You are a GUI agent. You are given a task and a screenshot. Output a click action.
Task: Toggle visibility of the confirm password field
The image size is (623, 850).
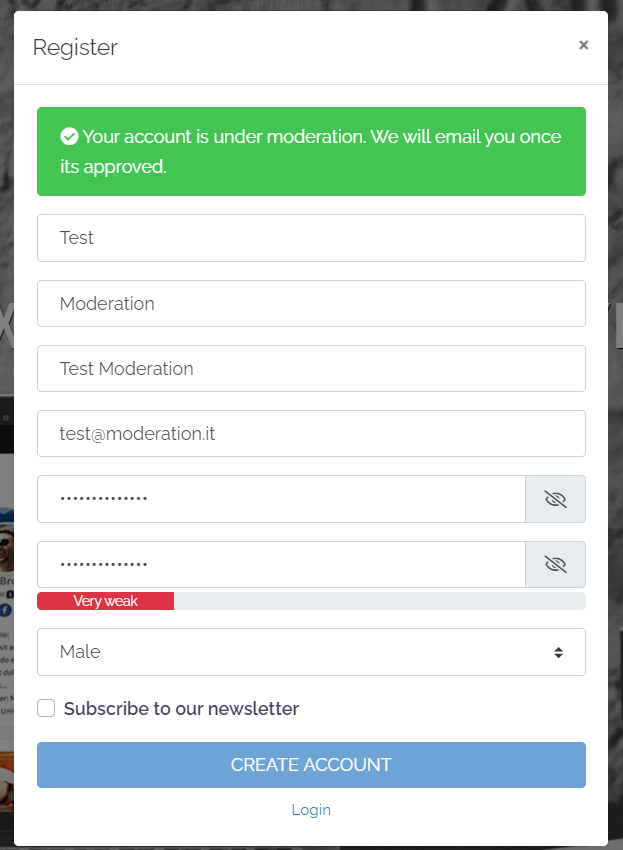tap(555, 563)
